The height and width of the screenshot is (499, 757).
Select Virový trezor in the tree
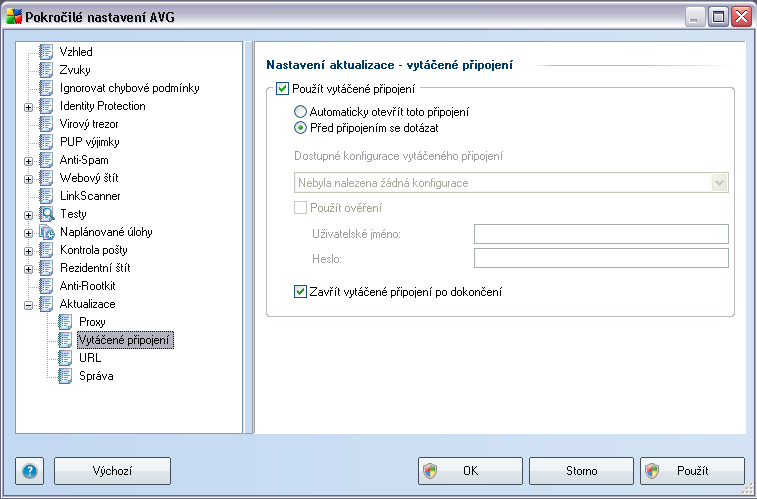(89, 124)
